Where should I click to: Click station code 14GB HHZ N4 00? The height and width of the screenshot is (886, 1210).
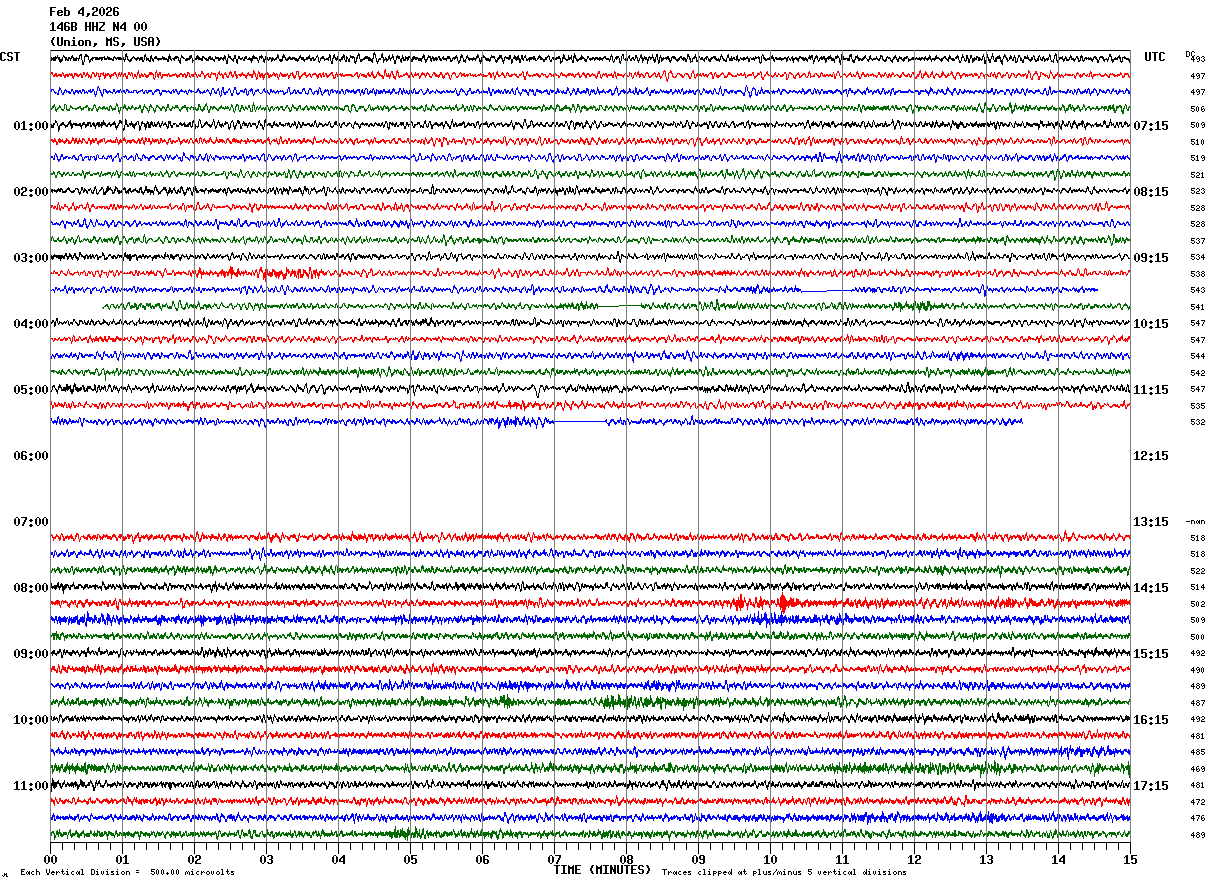tap(98, 27)
